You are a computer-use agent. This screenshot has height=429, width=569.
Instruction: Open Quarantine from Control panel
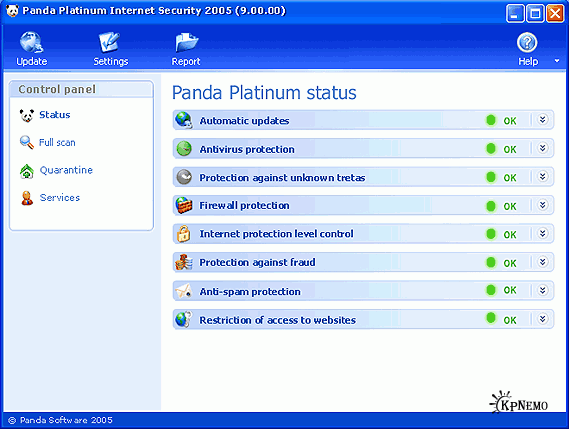(66, 170)
